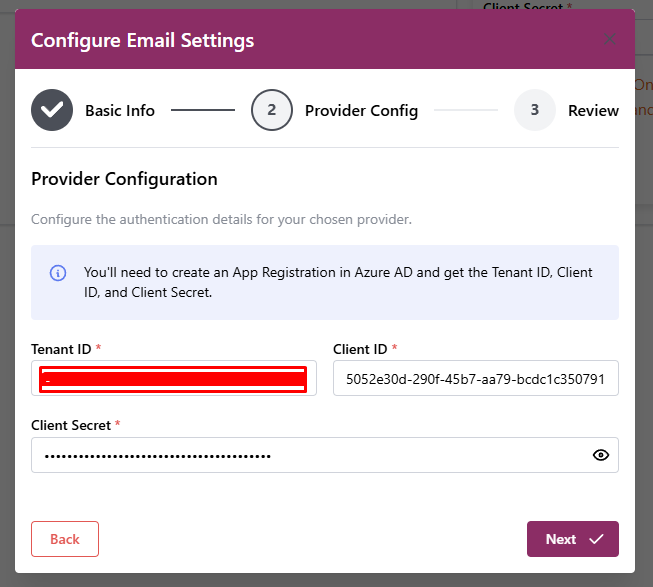
Task: Click the info icon in Azure notice
Action: click(x=58, y=273)
